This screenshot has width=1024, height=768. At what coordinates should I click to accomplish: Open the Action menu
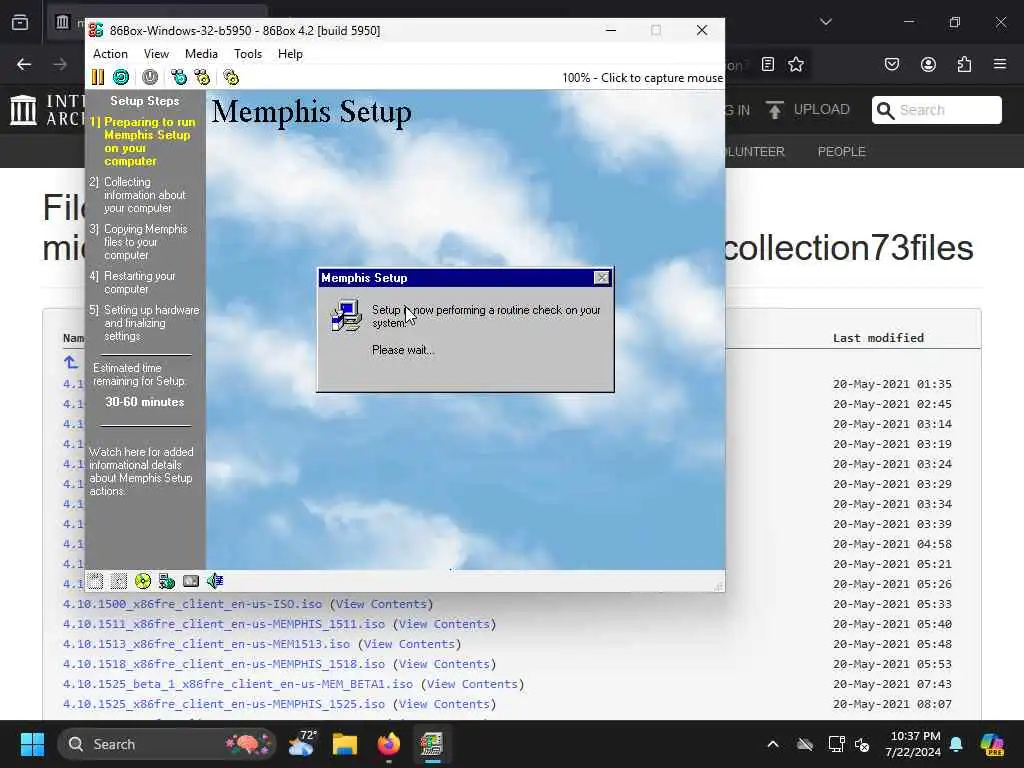pyautogui.click(x=110, y=54)
